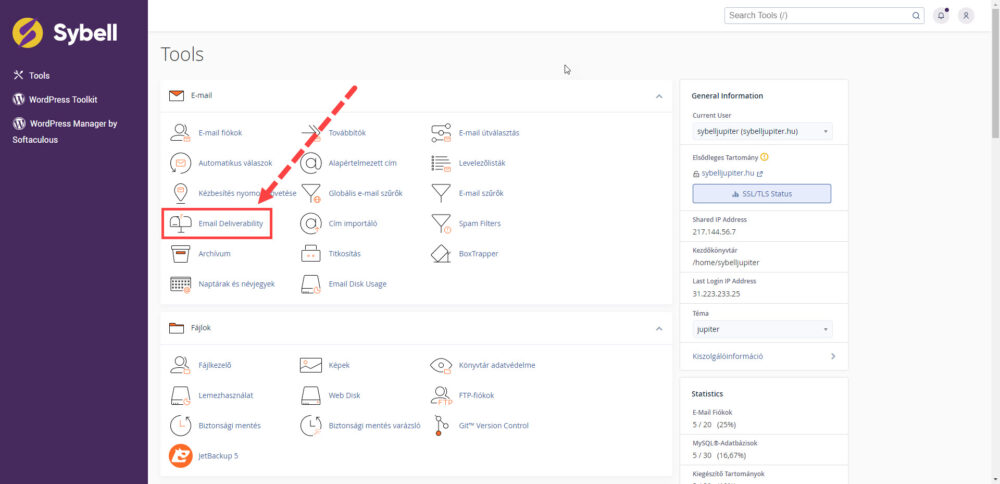This screenshot has height=484, width=1000.
Task: Open the E-mail szűrők funnel icon
Action: coord(441,193)
